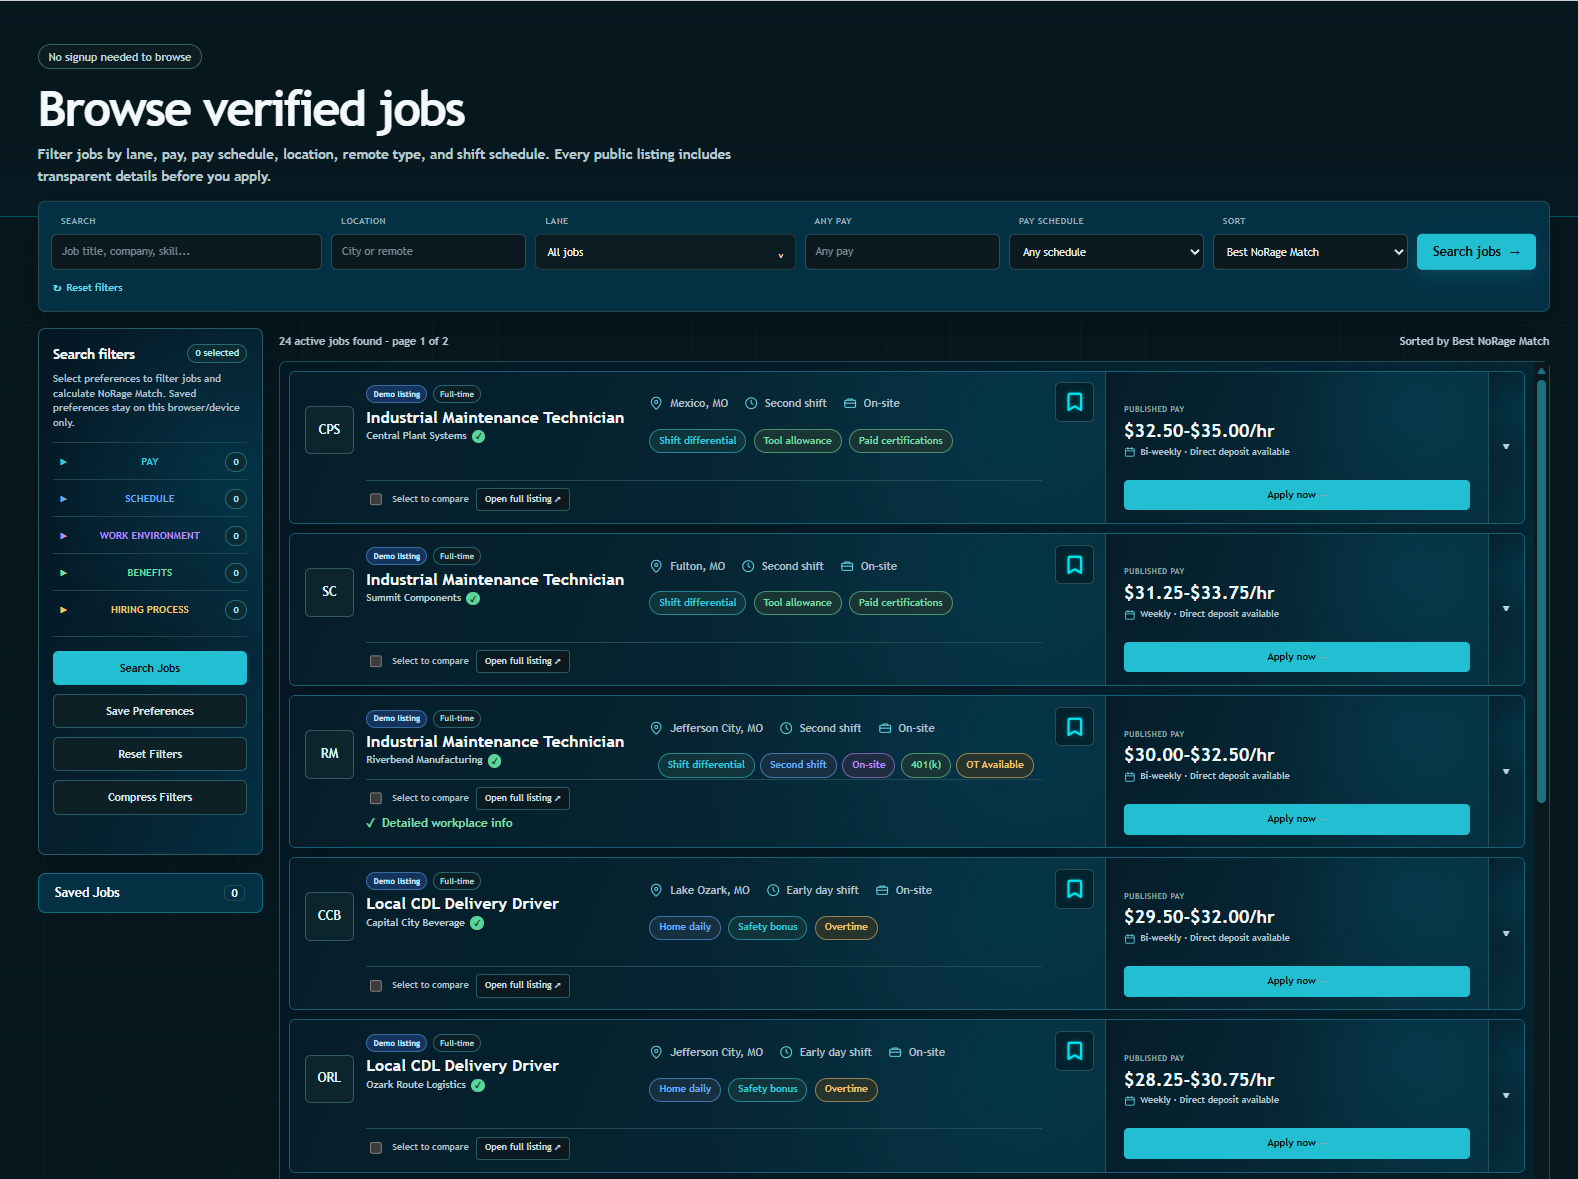Click verified badge next to Riverbend Manufacturing
The height and width of the screenshot is (1179, 1578).
click(495, 761)
